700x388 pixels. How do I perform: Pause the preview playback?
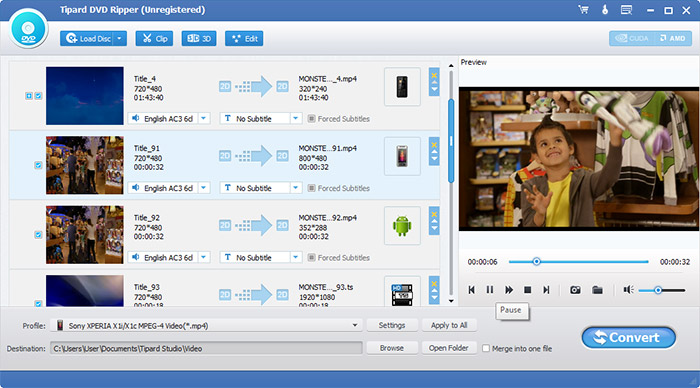490,290
